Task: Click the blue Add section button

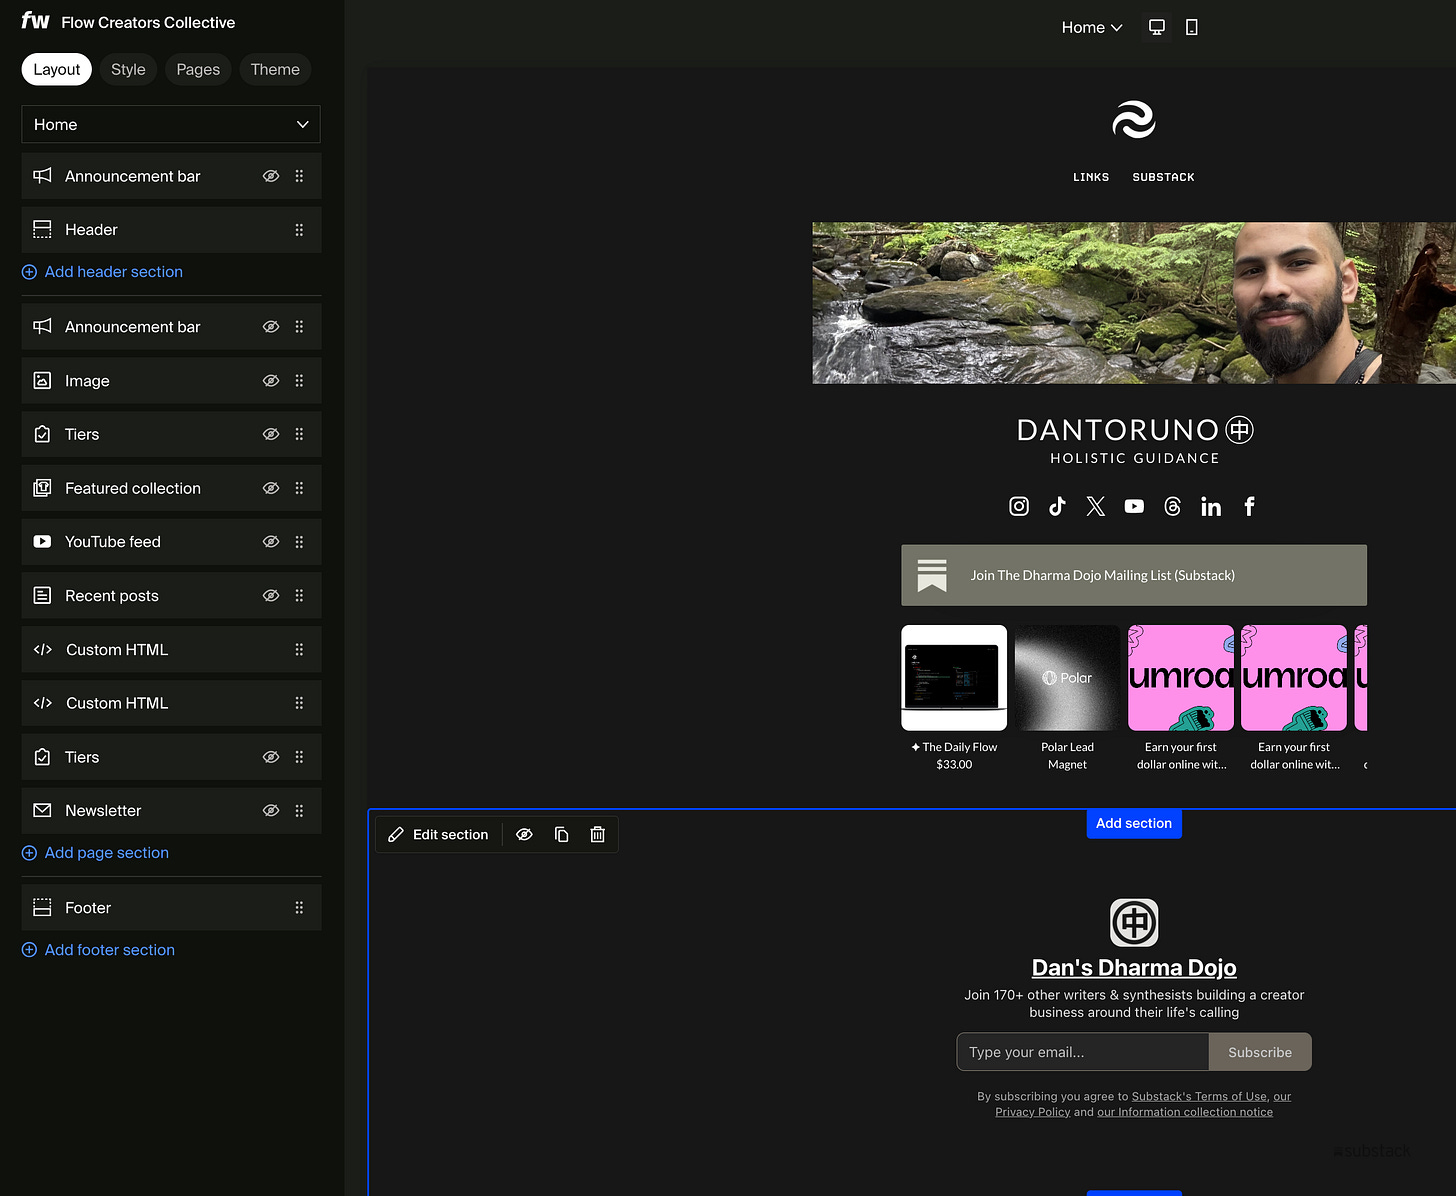Action: 1134,823
